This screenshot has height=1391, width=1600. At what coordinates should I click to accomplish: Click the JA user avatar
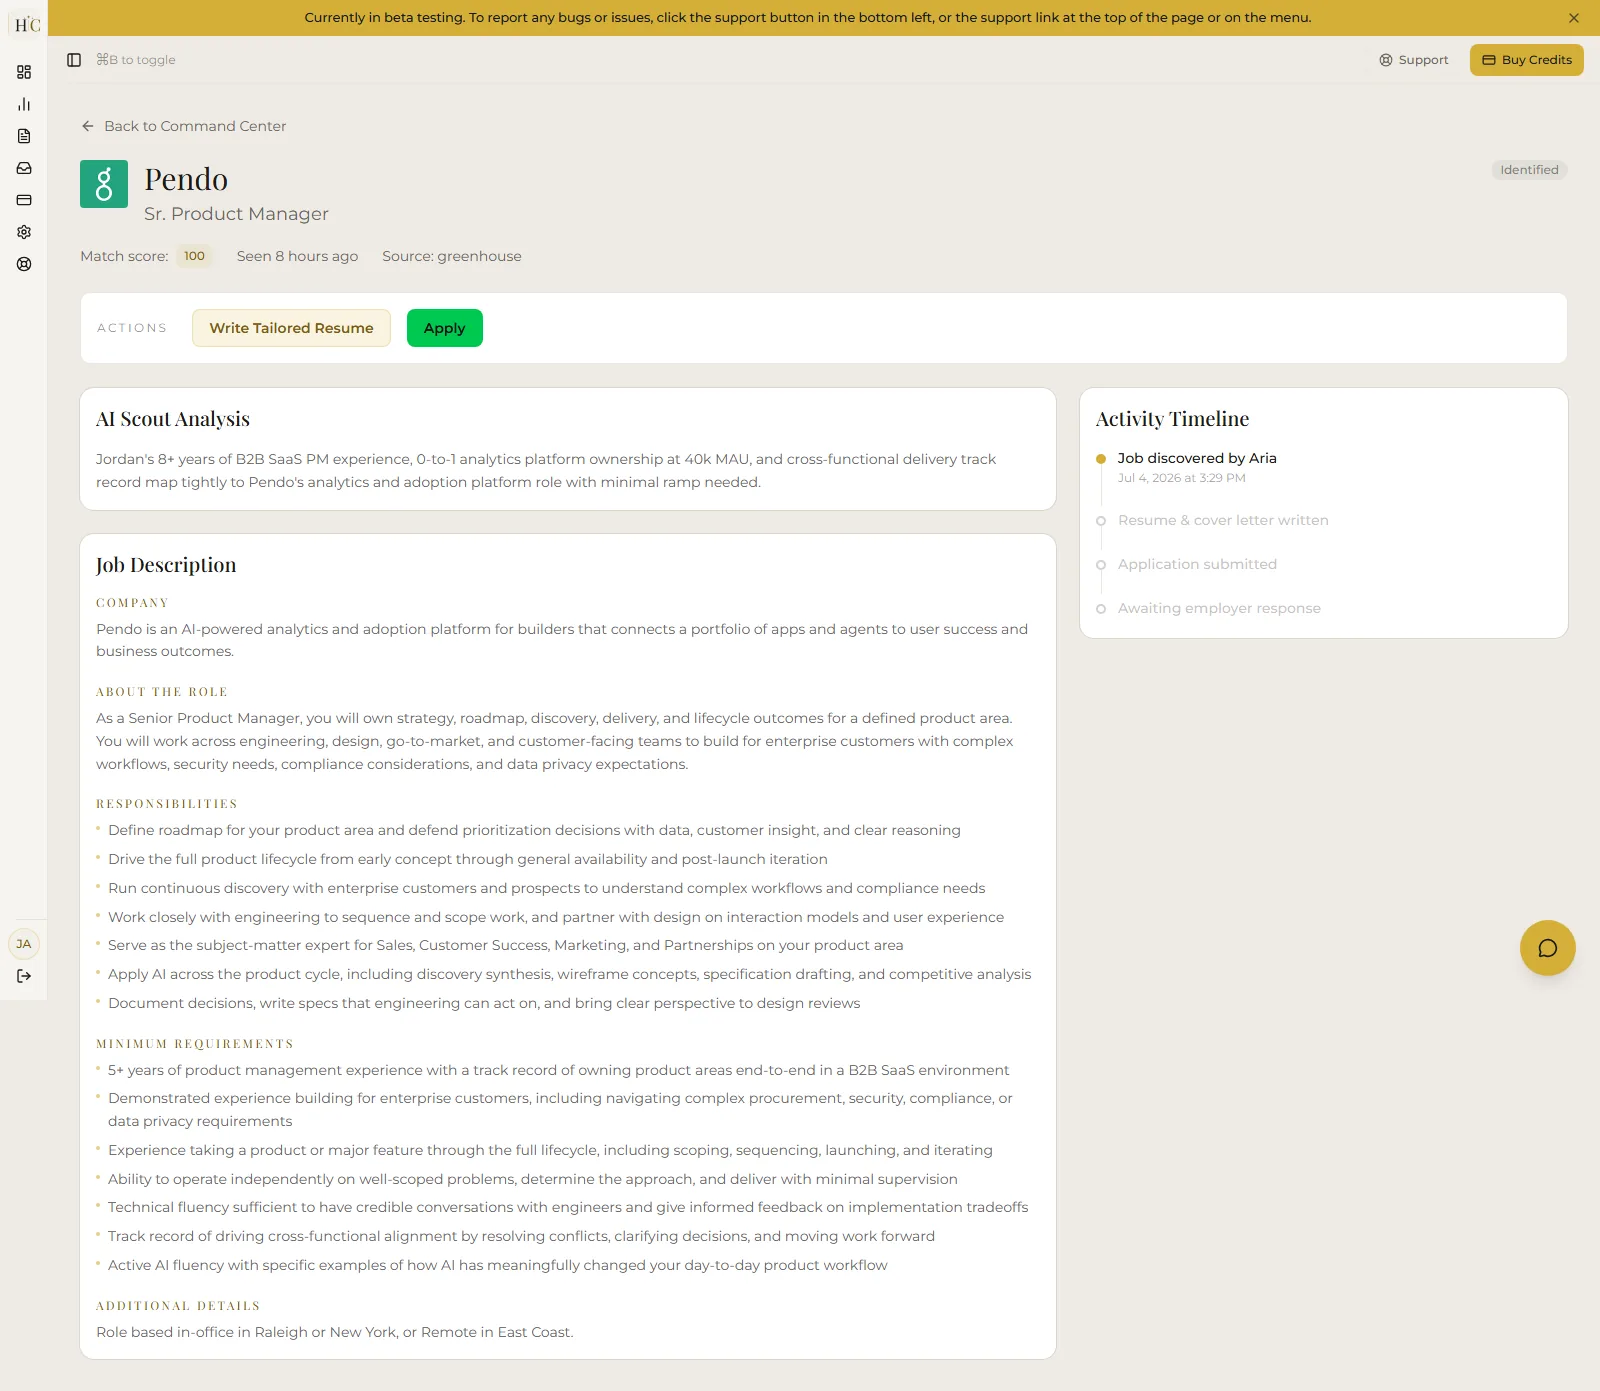coord(24,944)
